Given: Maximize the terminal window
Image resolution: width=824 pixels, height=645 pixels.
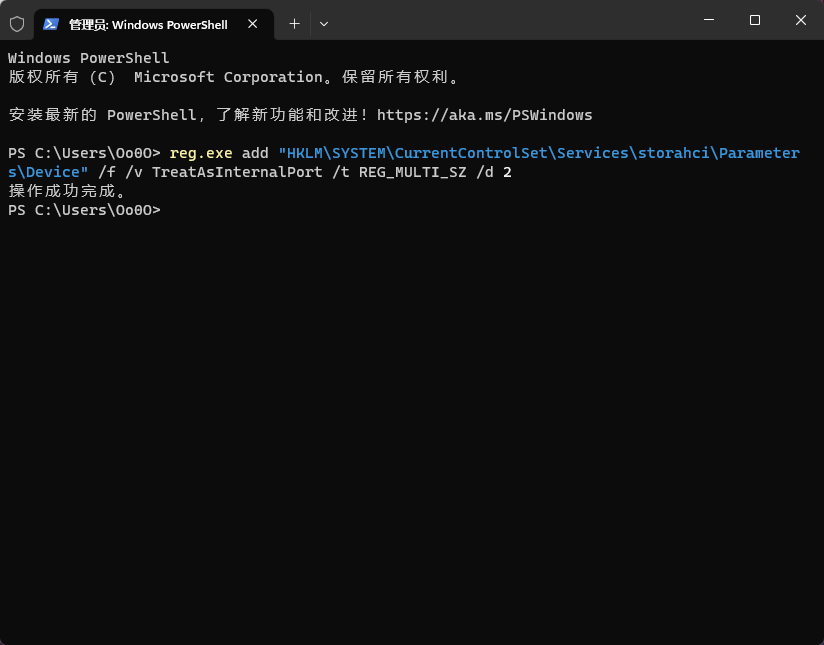Looking at the screenshot, I should tap(755, 20).
